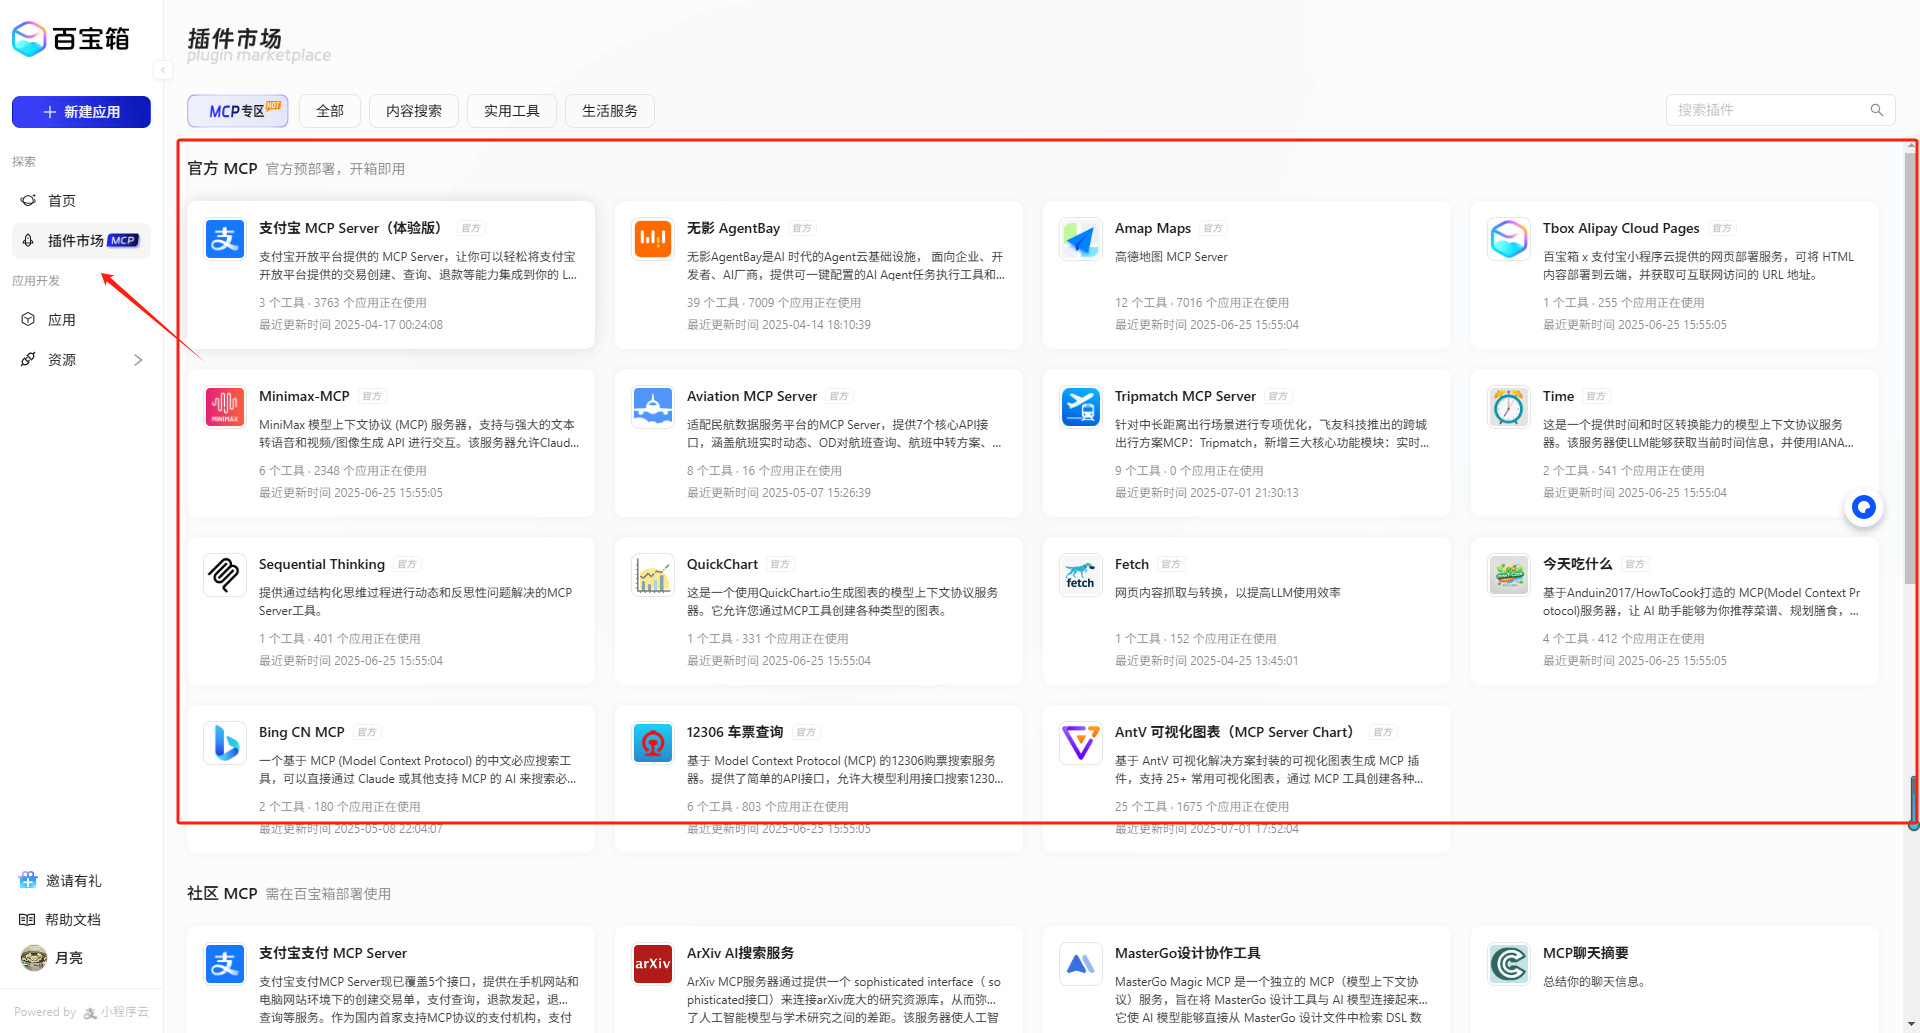Click the 应用 cube icon
Viewport: 1920px width, 1033px height.
28,320
